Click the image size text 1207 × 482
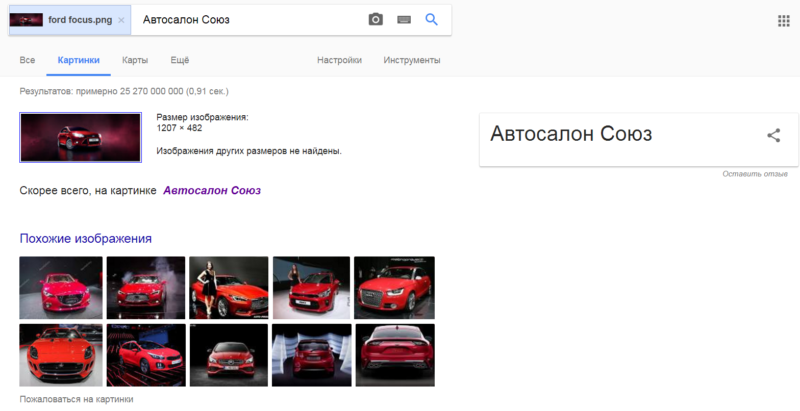The image size is (800, 411). [179, 128]
